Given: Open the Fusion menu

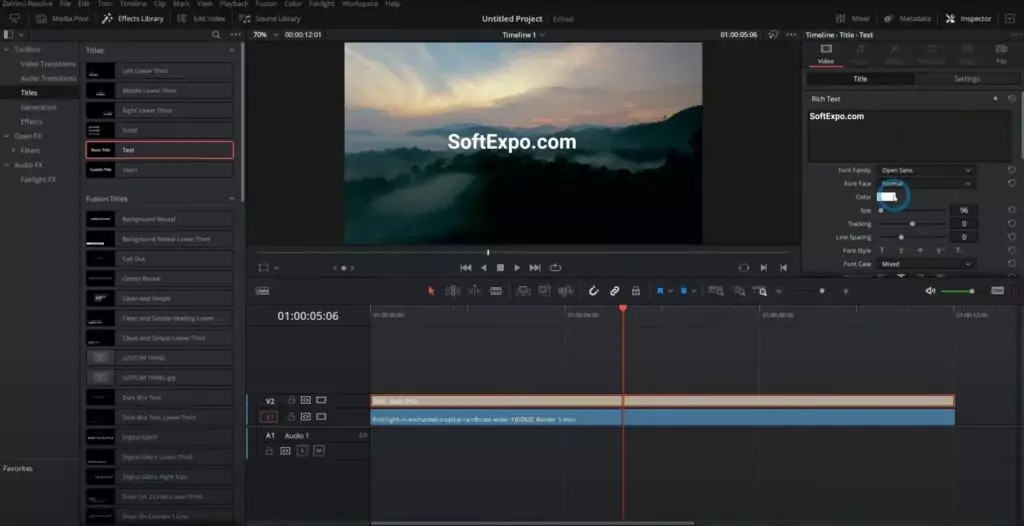Looking at the screenshot, I should [x=265, y=4].
